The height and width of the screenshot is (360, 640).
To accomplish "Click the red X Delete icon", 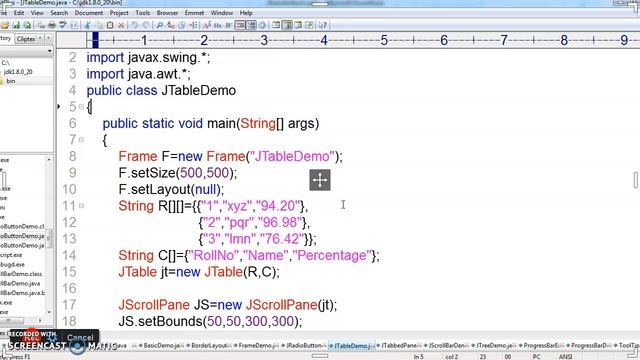I will click(121, 25).
